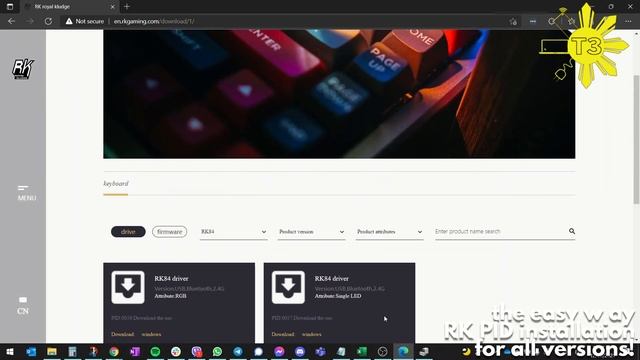Image resolution: width=640 pixels, height=360 pixels.
Task: Click RK84 driver title on RGB card
Action: [171, 279]
